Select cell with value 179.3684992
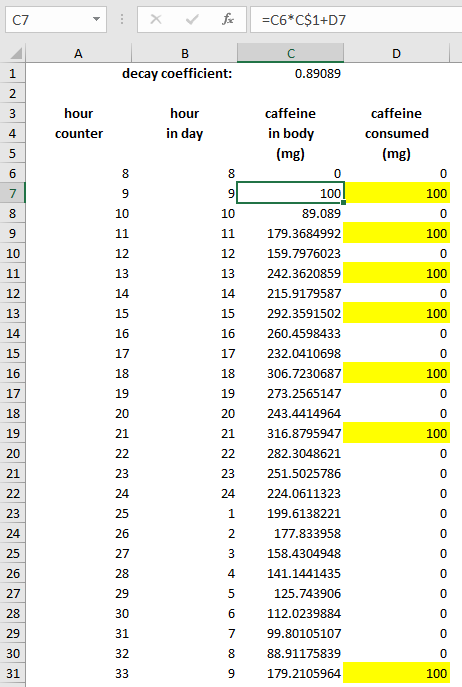462x687 pixels. point(291,234)
